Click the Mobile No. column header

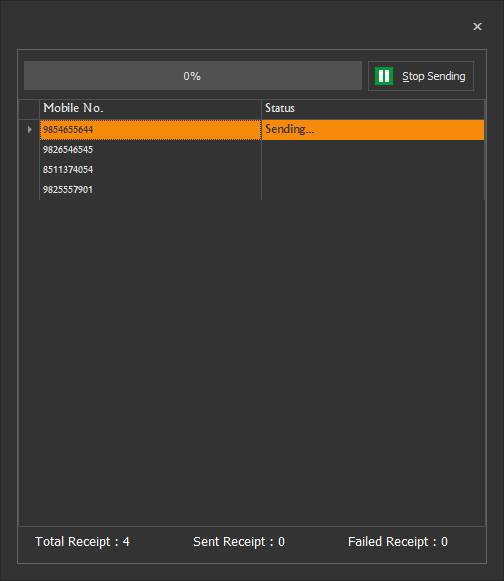[150, 109]
